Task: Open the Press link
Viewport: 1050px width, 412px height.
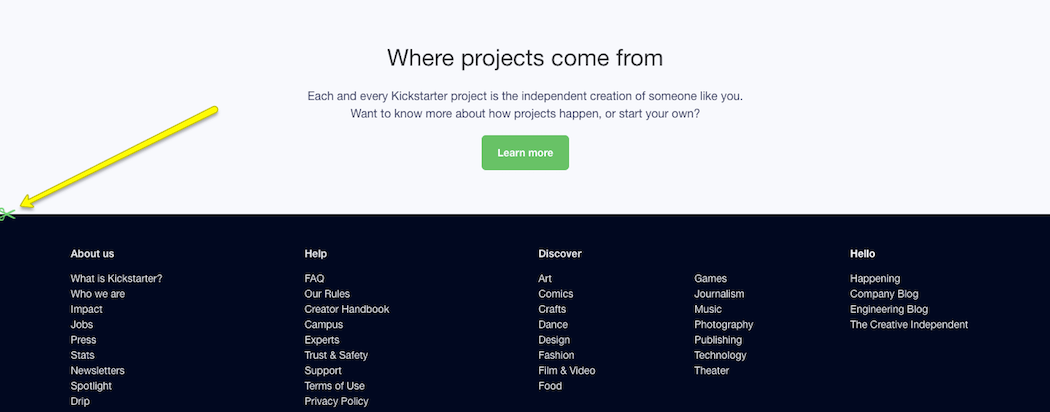Action: [x=83, y=340]
